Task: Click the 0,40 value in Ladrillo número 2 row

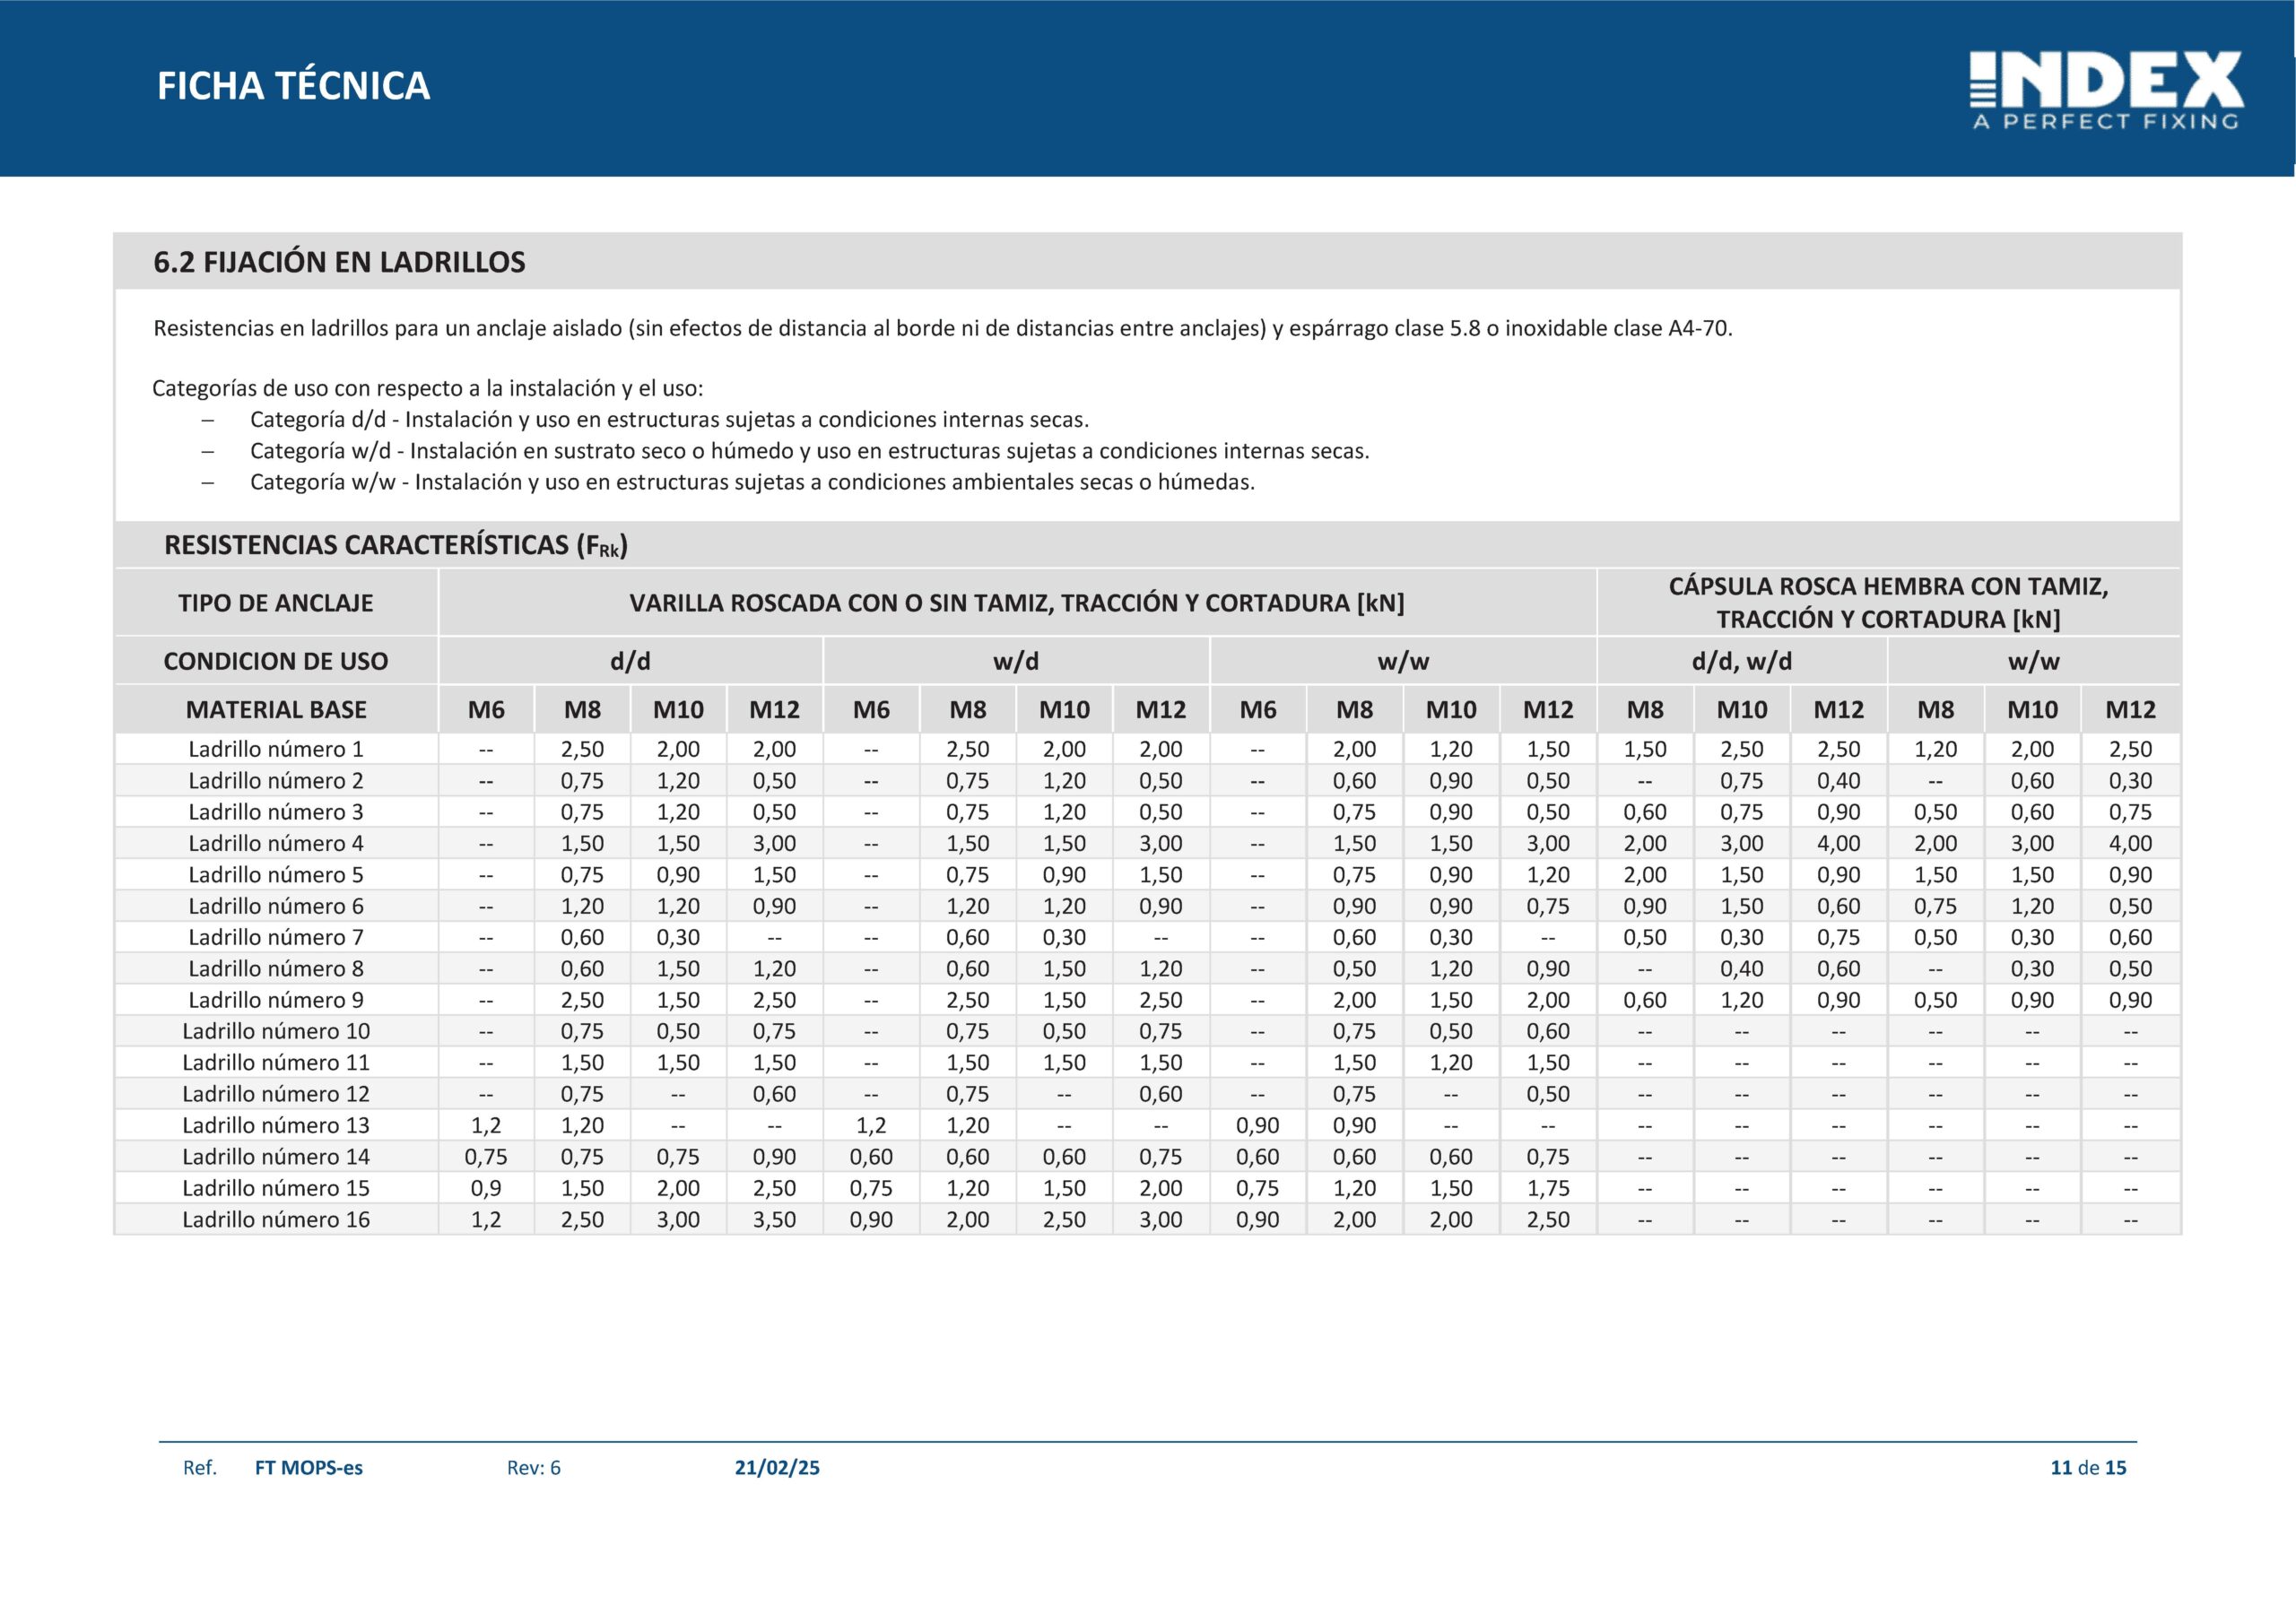Action: point(1838,781)
